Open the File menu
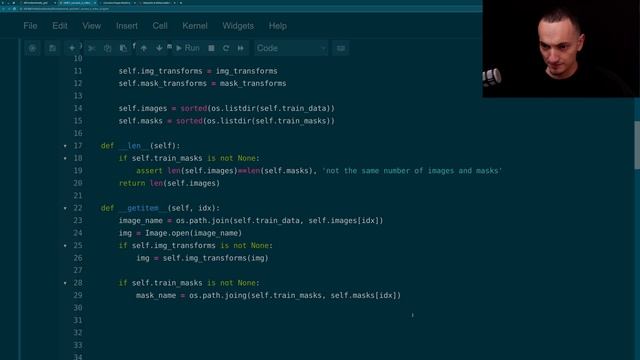 click(30, 26)
